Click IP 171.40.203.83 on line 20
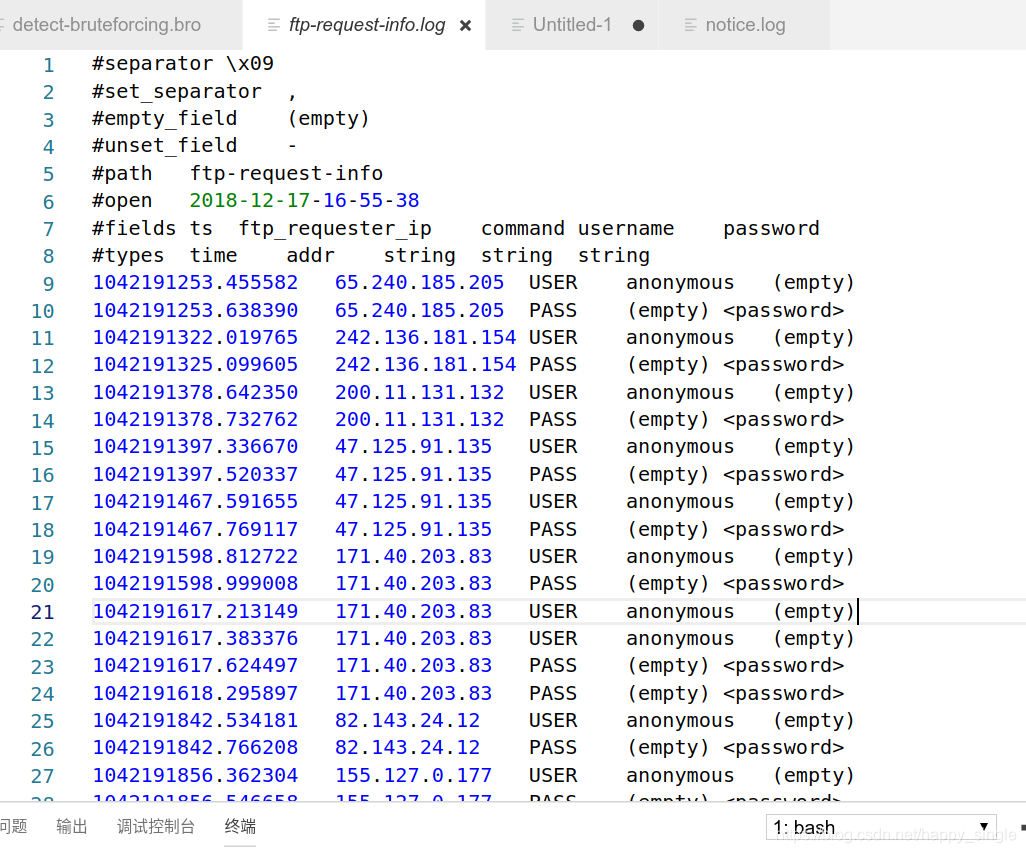Image resolution: width=1026 pixels, height=853 pixels. coord(414,583)
